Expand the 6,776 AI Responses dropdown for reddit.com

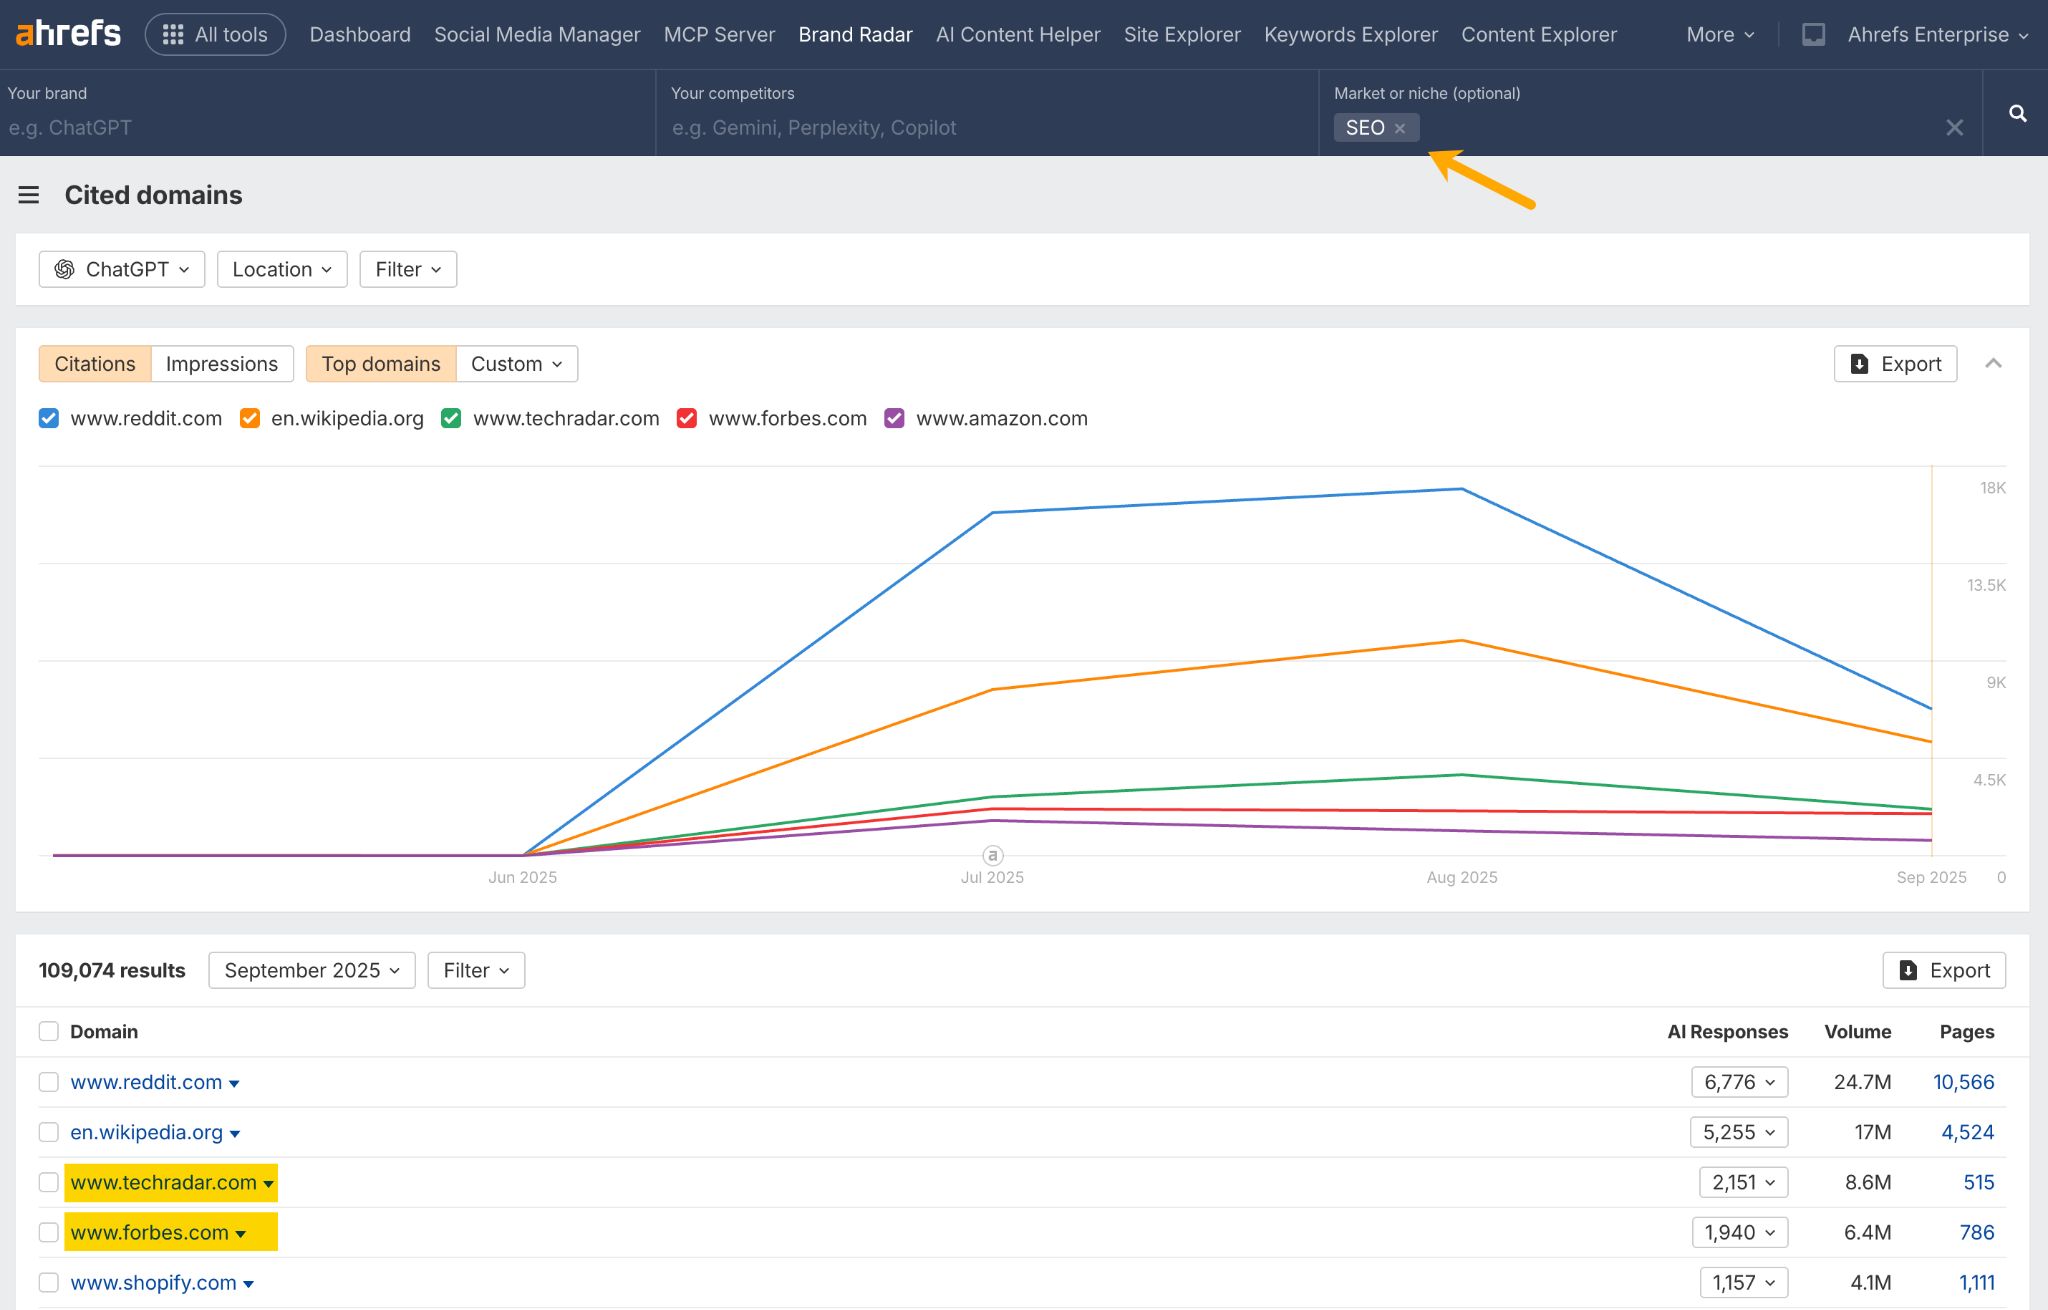click(x=1740, y=1081)
